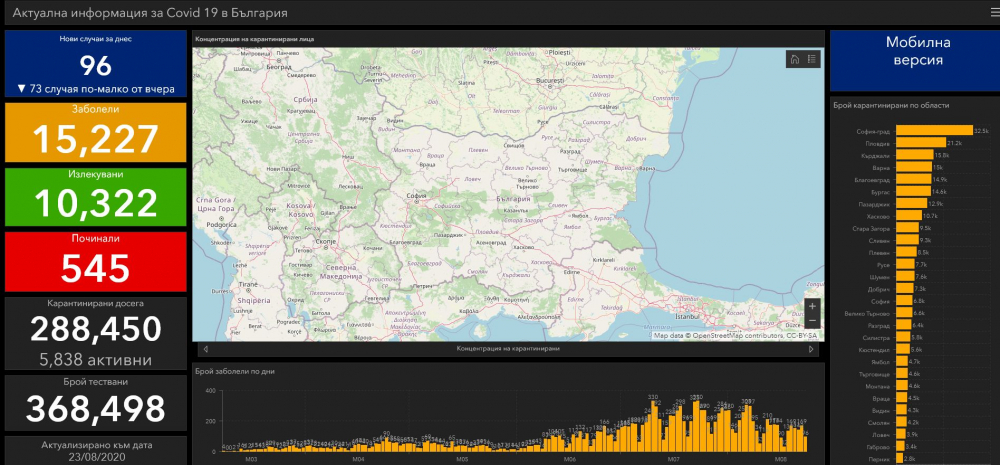Click the Заболели 15,227 card

96,133
